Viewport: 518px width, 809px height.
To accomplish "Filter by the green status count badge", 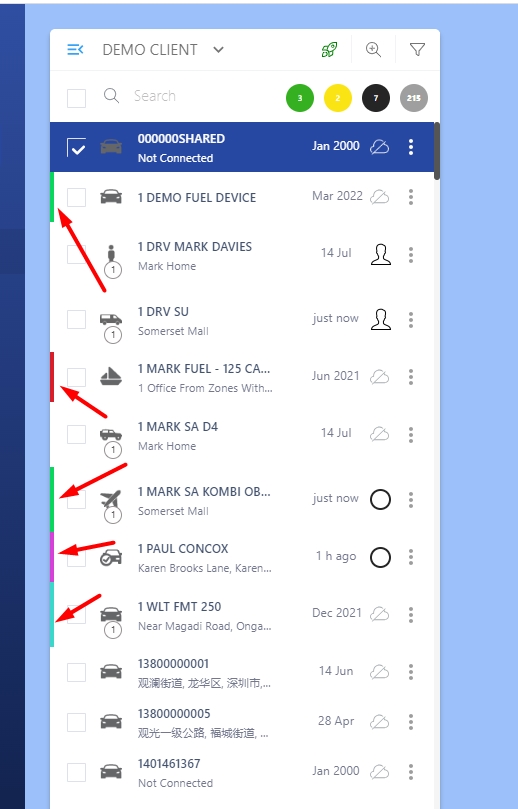I will [300, 98].
